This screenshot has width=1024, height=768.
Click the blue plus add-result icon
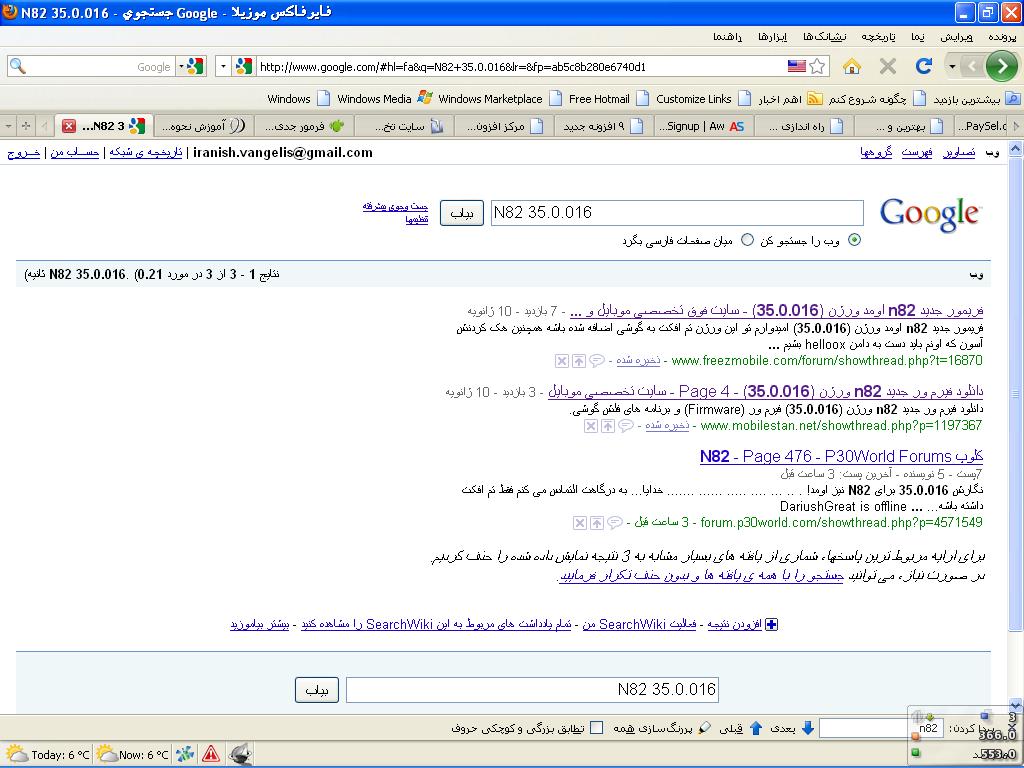pyautogui.click(x=771, y=624)
